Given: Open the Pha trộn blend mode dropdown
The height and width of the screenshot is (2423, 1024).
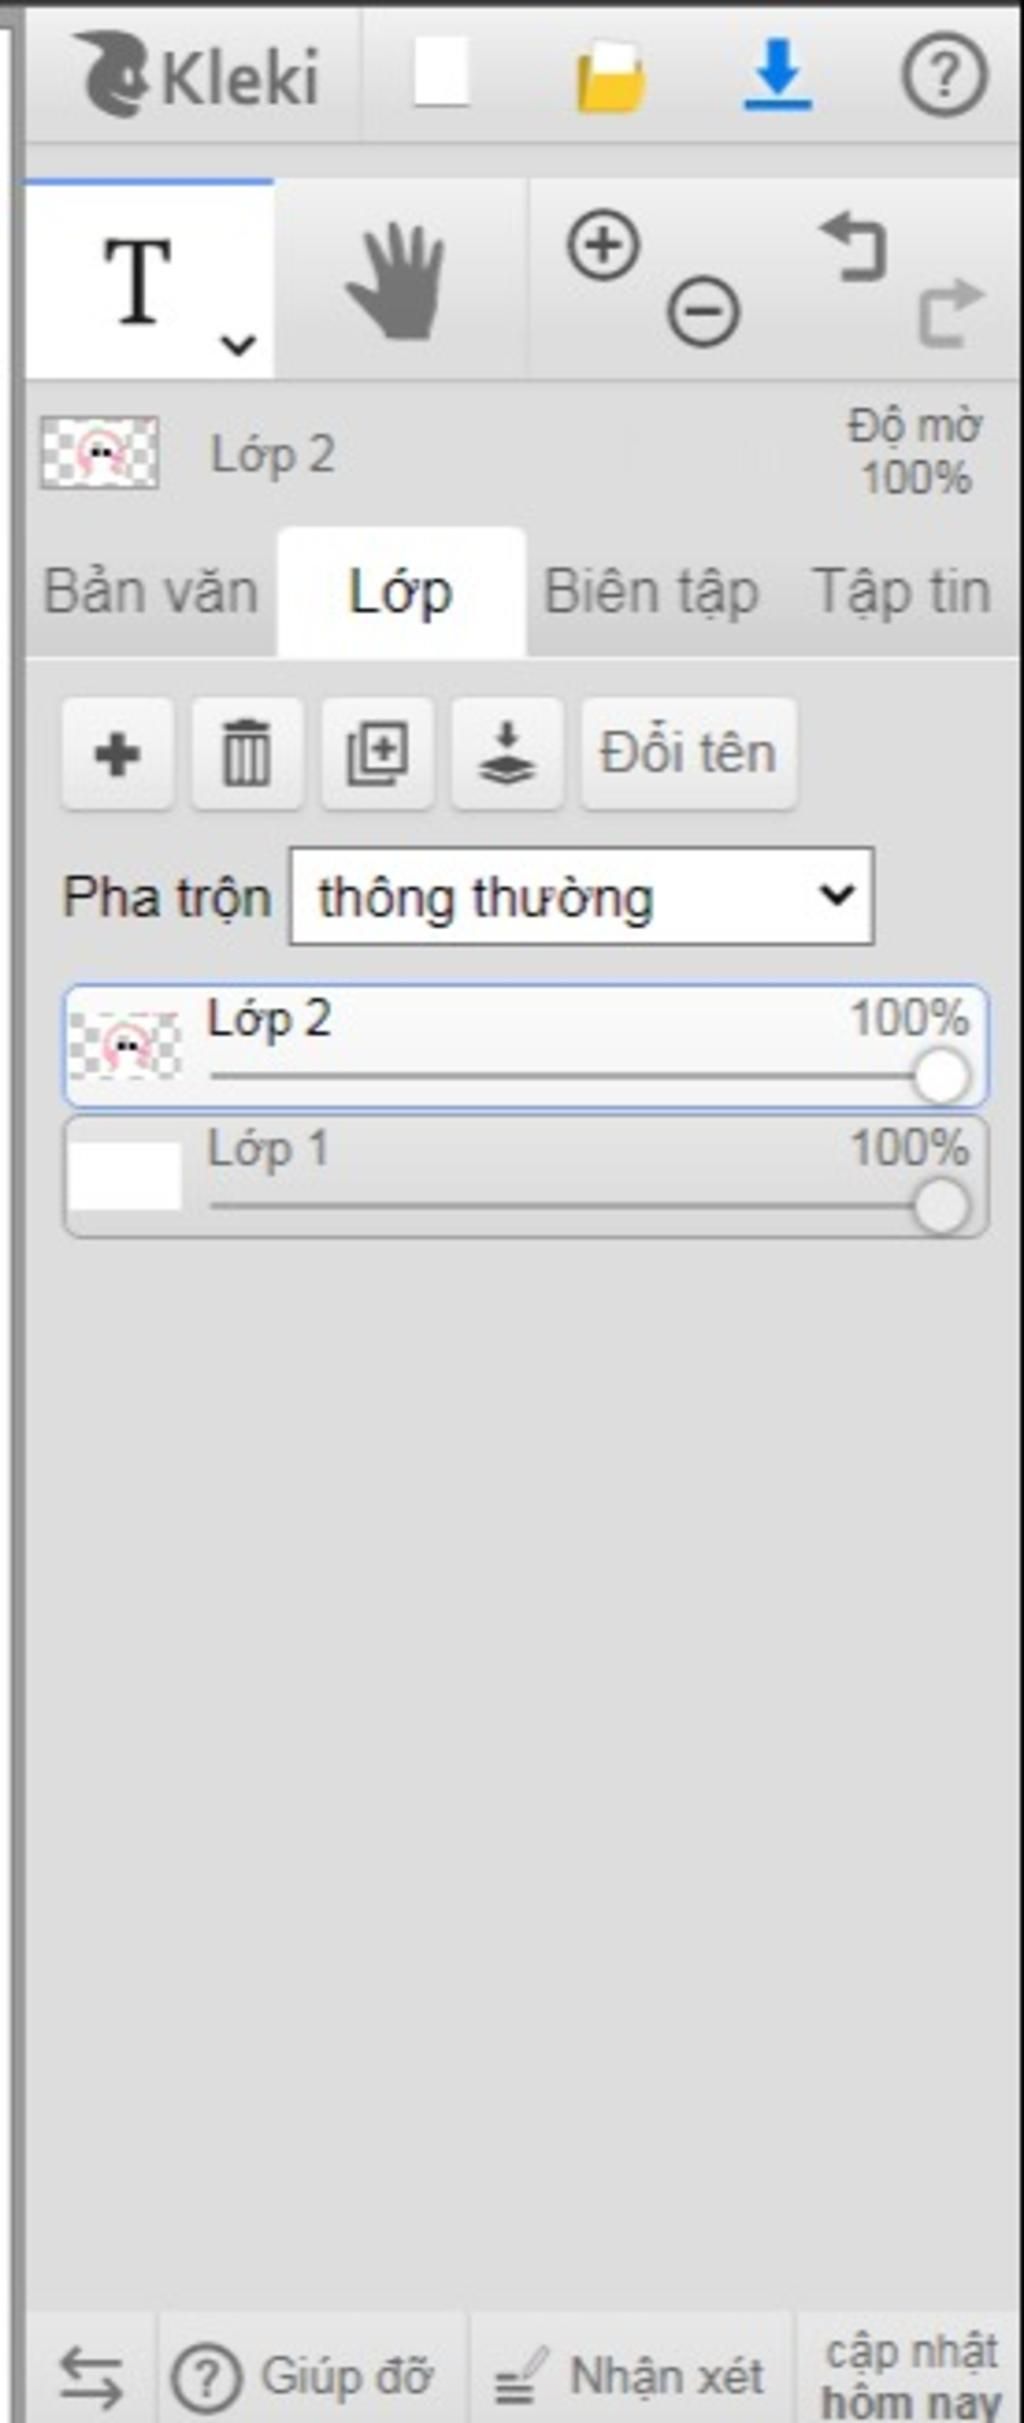Looking at the screenshot, I should pos(581,897).
